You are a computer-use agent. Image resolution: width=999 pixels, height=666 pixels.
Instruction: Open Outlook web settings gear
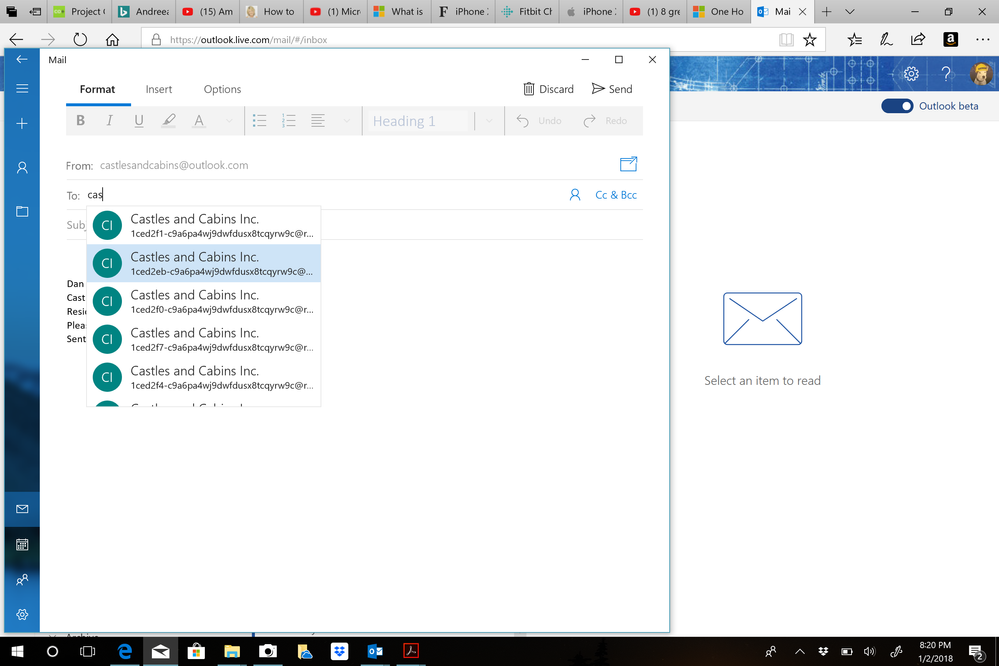pyautogui.click(x=911, y=73)
